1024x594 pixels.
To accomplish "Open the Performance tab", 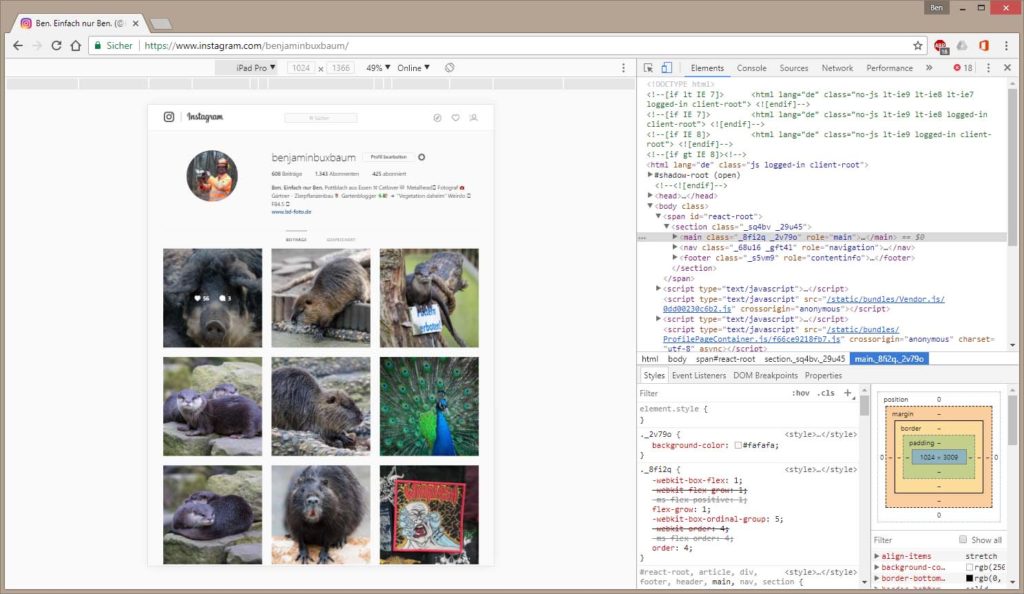I will (x=889, y=68).
